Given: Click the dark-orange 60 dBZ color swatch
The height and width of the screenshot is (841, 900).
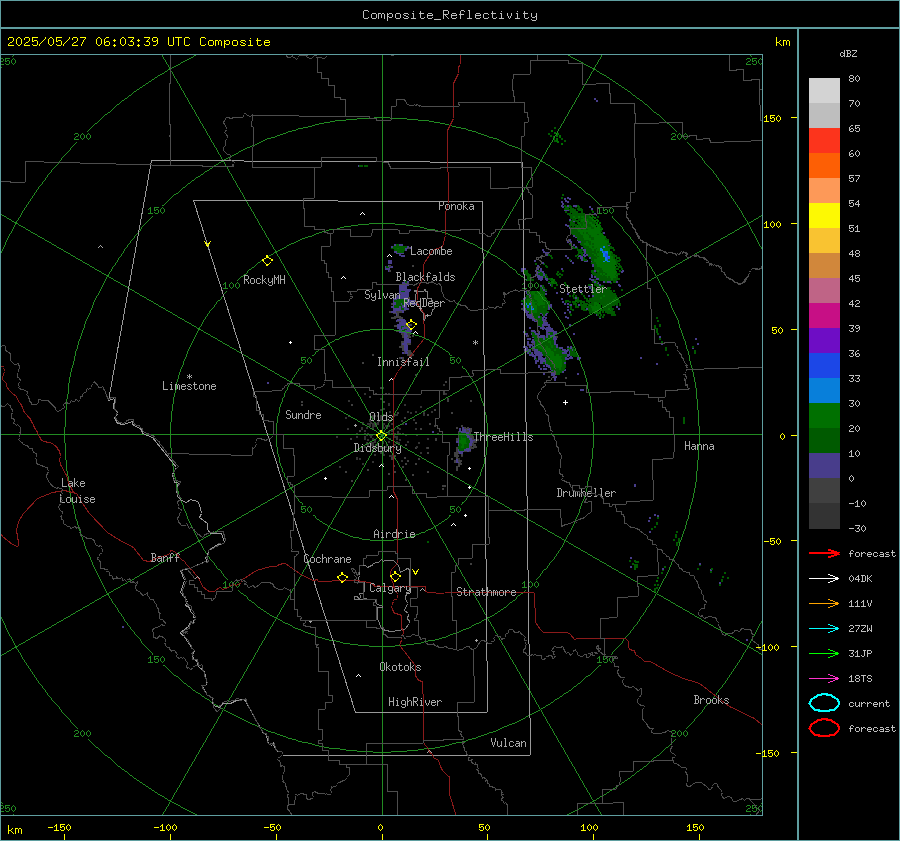Looking at the screenshot, I should click(x=824, y=166).
